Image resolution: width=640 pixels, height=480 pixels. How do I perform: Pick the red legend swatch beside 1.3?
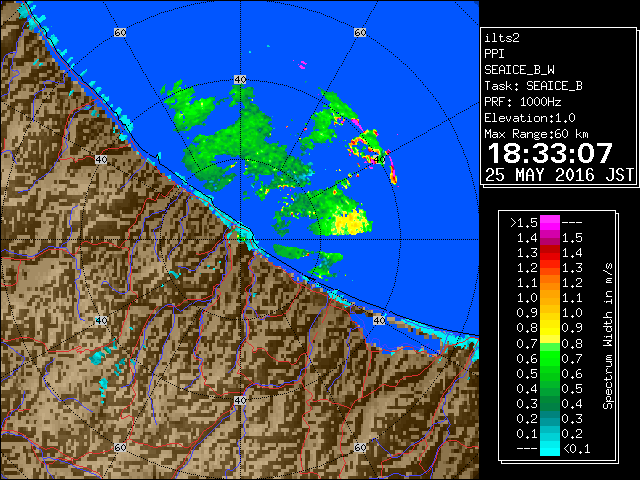click(550, 253)
